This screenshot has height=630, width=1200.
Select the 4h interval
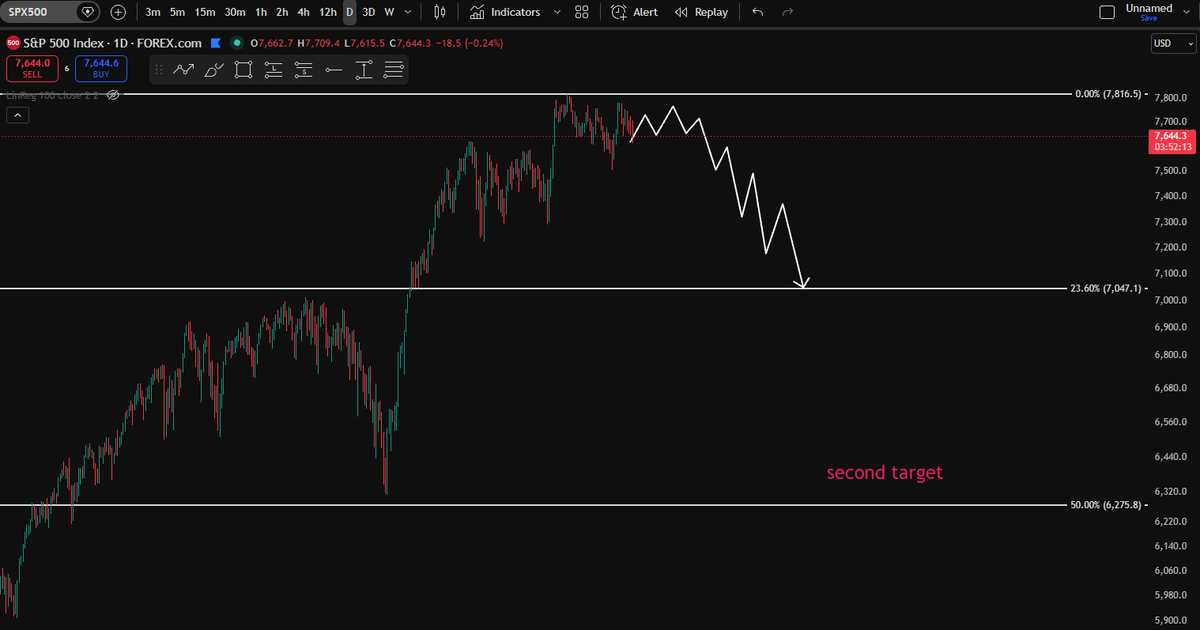coord(303,12)
